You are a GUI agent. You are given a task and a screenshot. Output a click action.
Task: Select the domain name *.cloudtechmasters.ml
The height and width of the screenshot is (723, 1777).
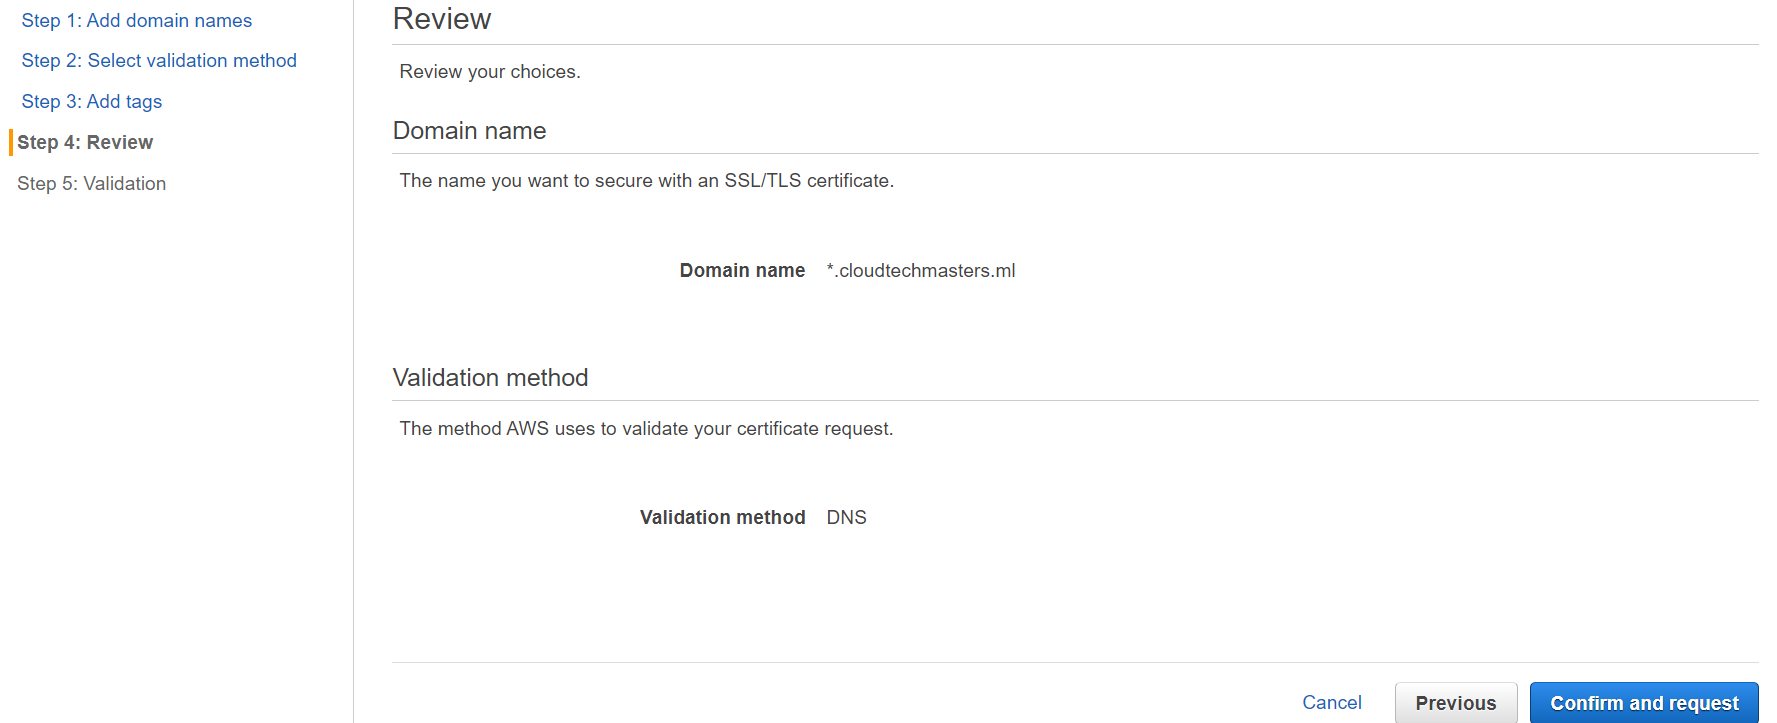tap(920, 270)
